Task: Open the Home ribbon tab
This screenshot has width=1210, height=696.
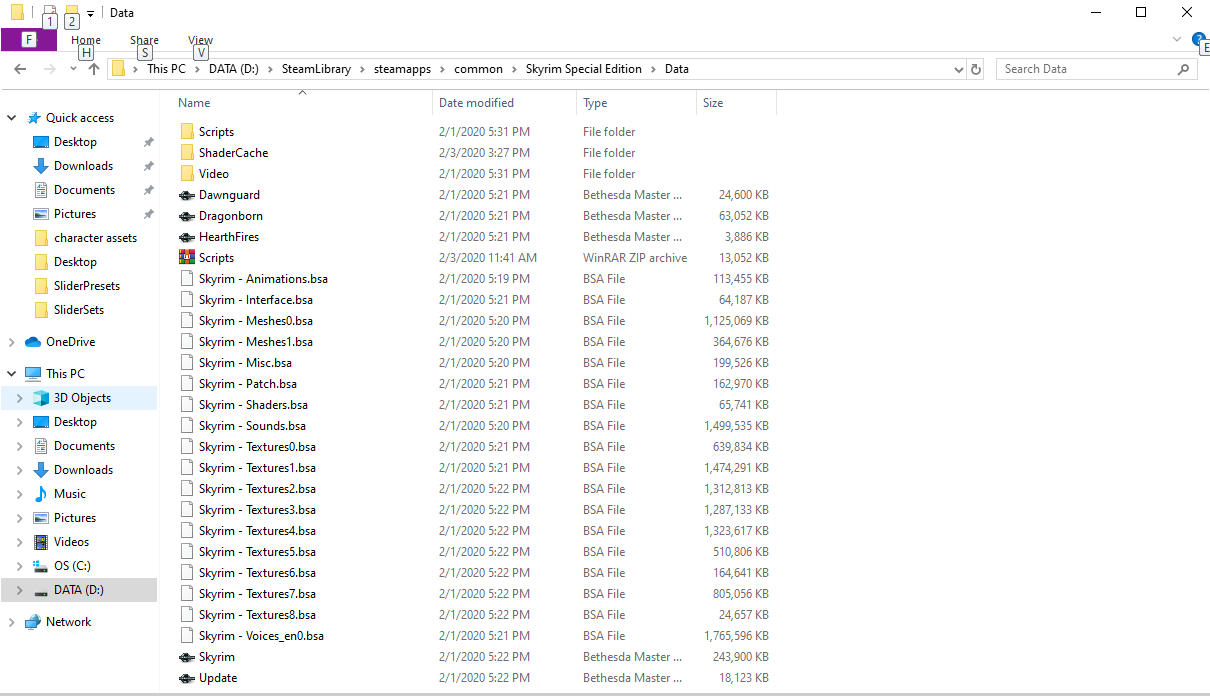Action: (86, 40)
